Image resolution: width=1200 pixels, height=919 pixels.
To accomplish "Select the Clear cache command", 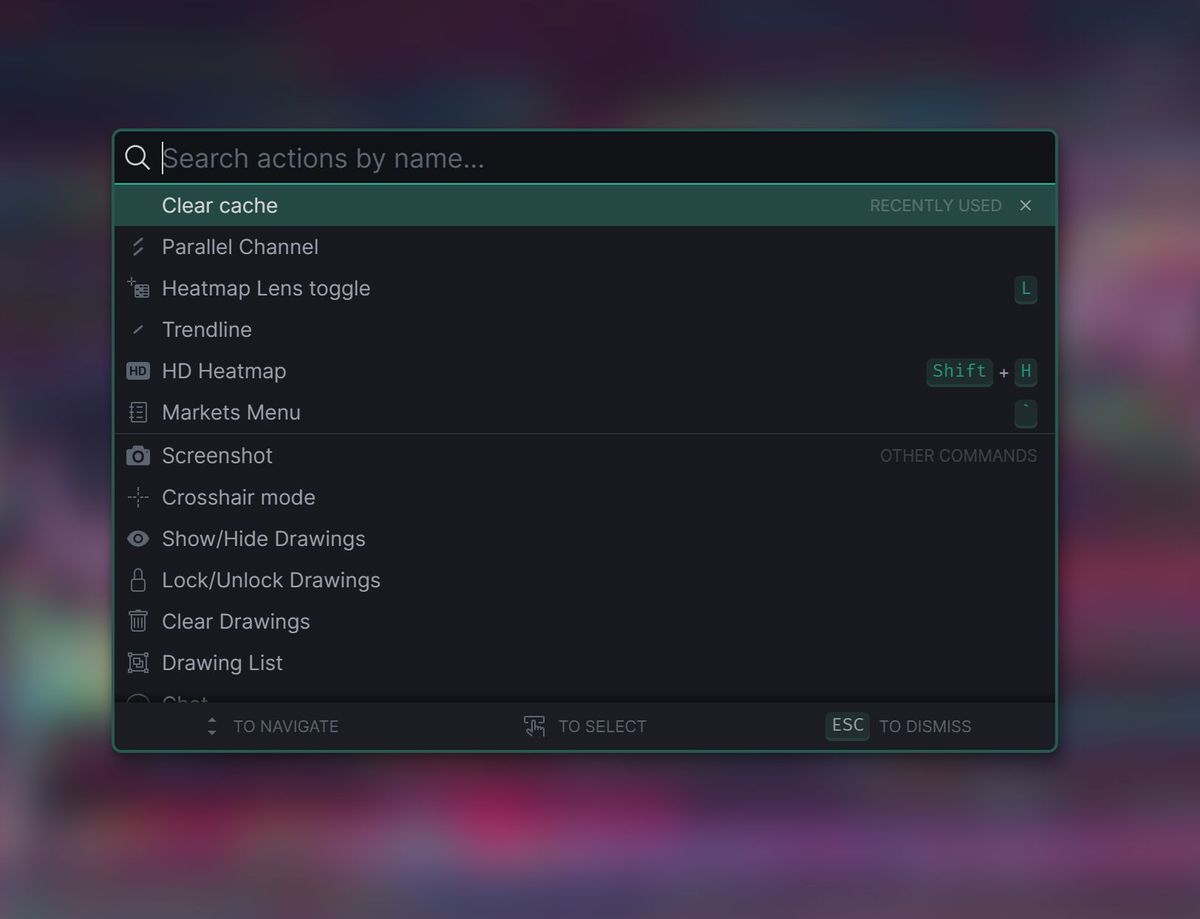I will pos(585,205).
